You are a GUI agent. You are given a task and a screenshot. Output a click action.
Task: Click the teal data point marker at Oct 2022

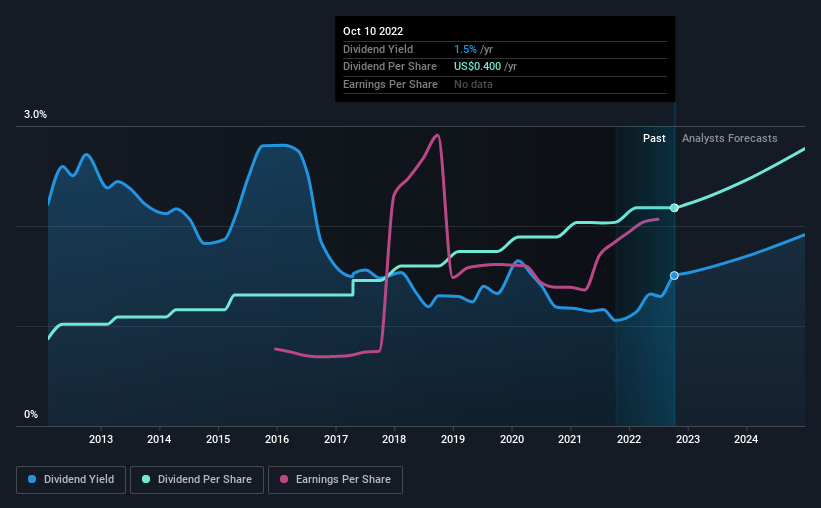point(674,208)
